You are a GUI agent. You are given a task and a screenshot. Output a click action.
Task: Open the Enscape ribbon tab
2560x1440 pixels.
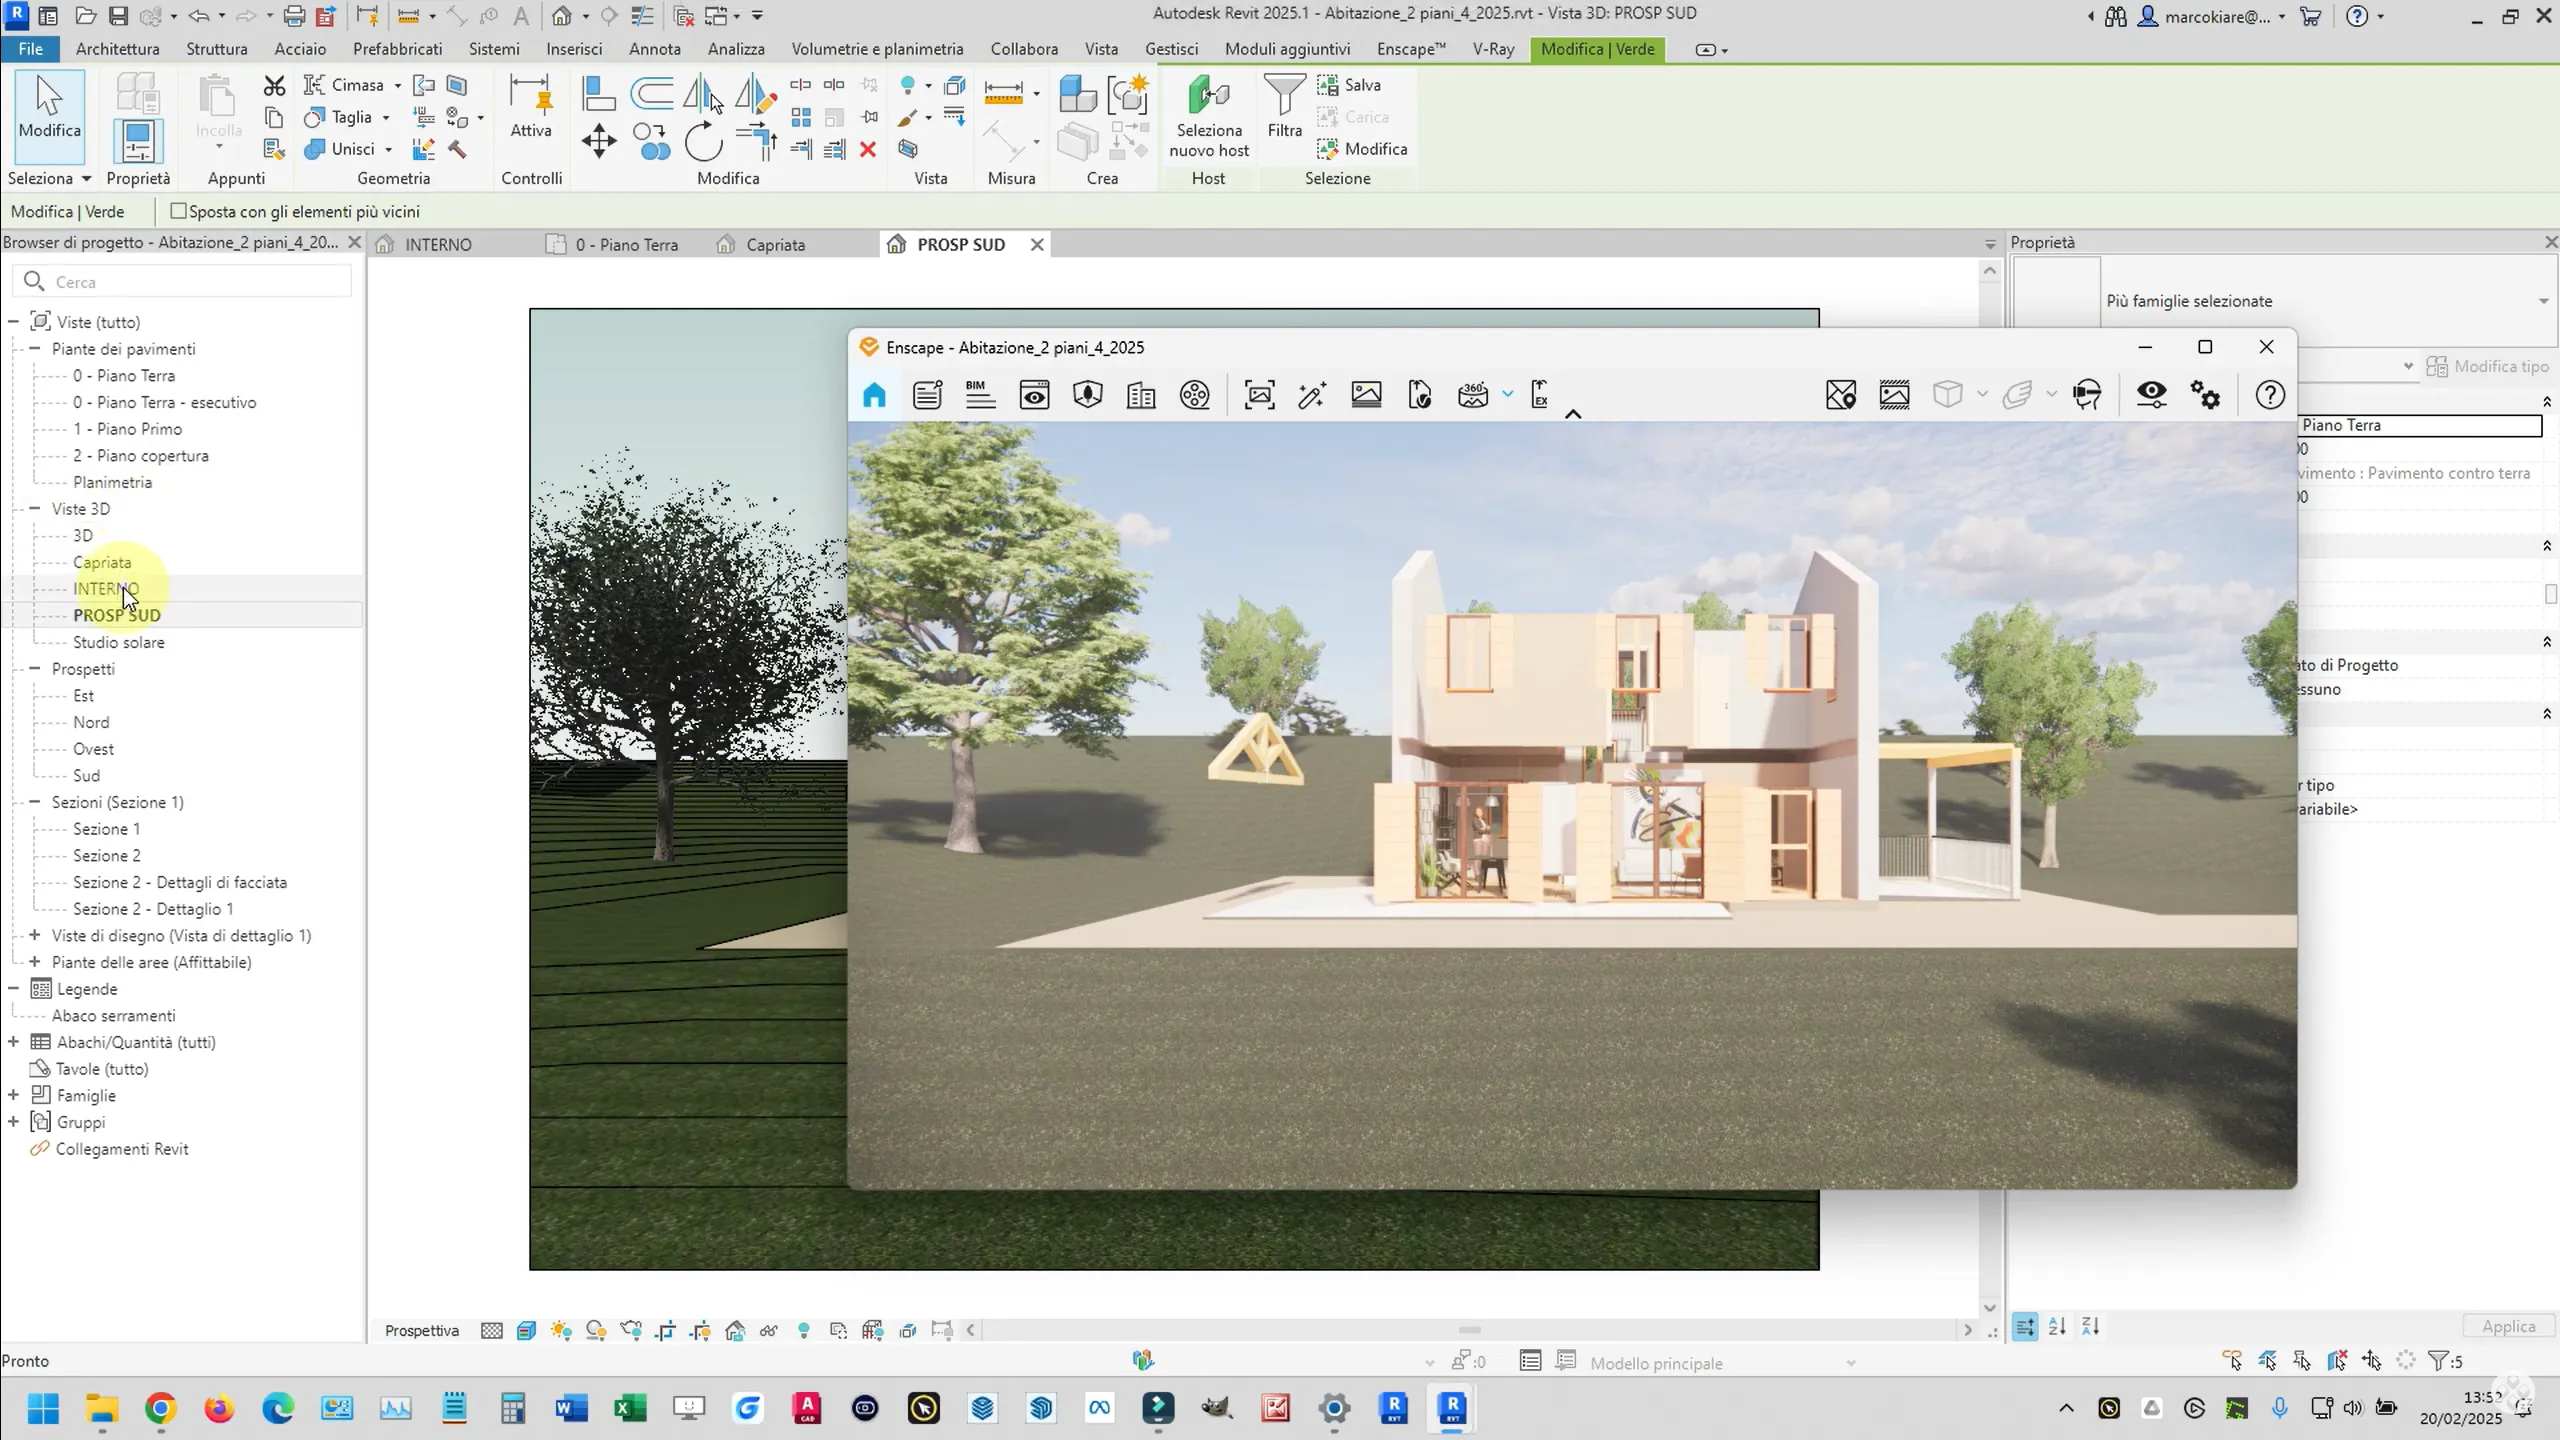pos(1410,49)
